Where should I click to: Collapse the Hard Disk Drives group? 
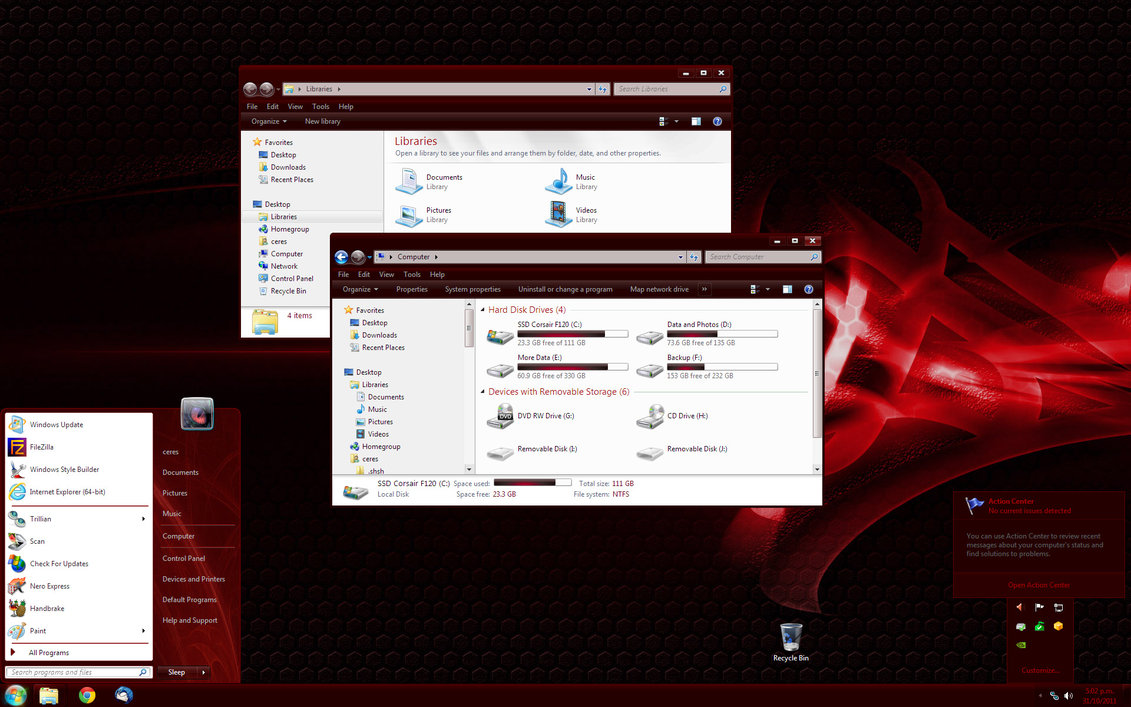click(483, 310)
